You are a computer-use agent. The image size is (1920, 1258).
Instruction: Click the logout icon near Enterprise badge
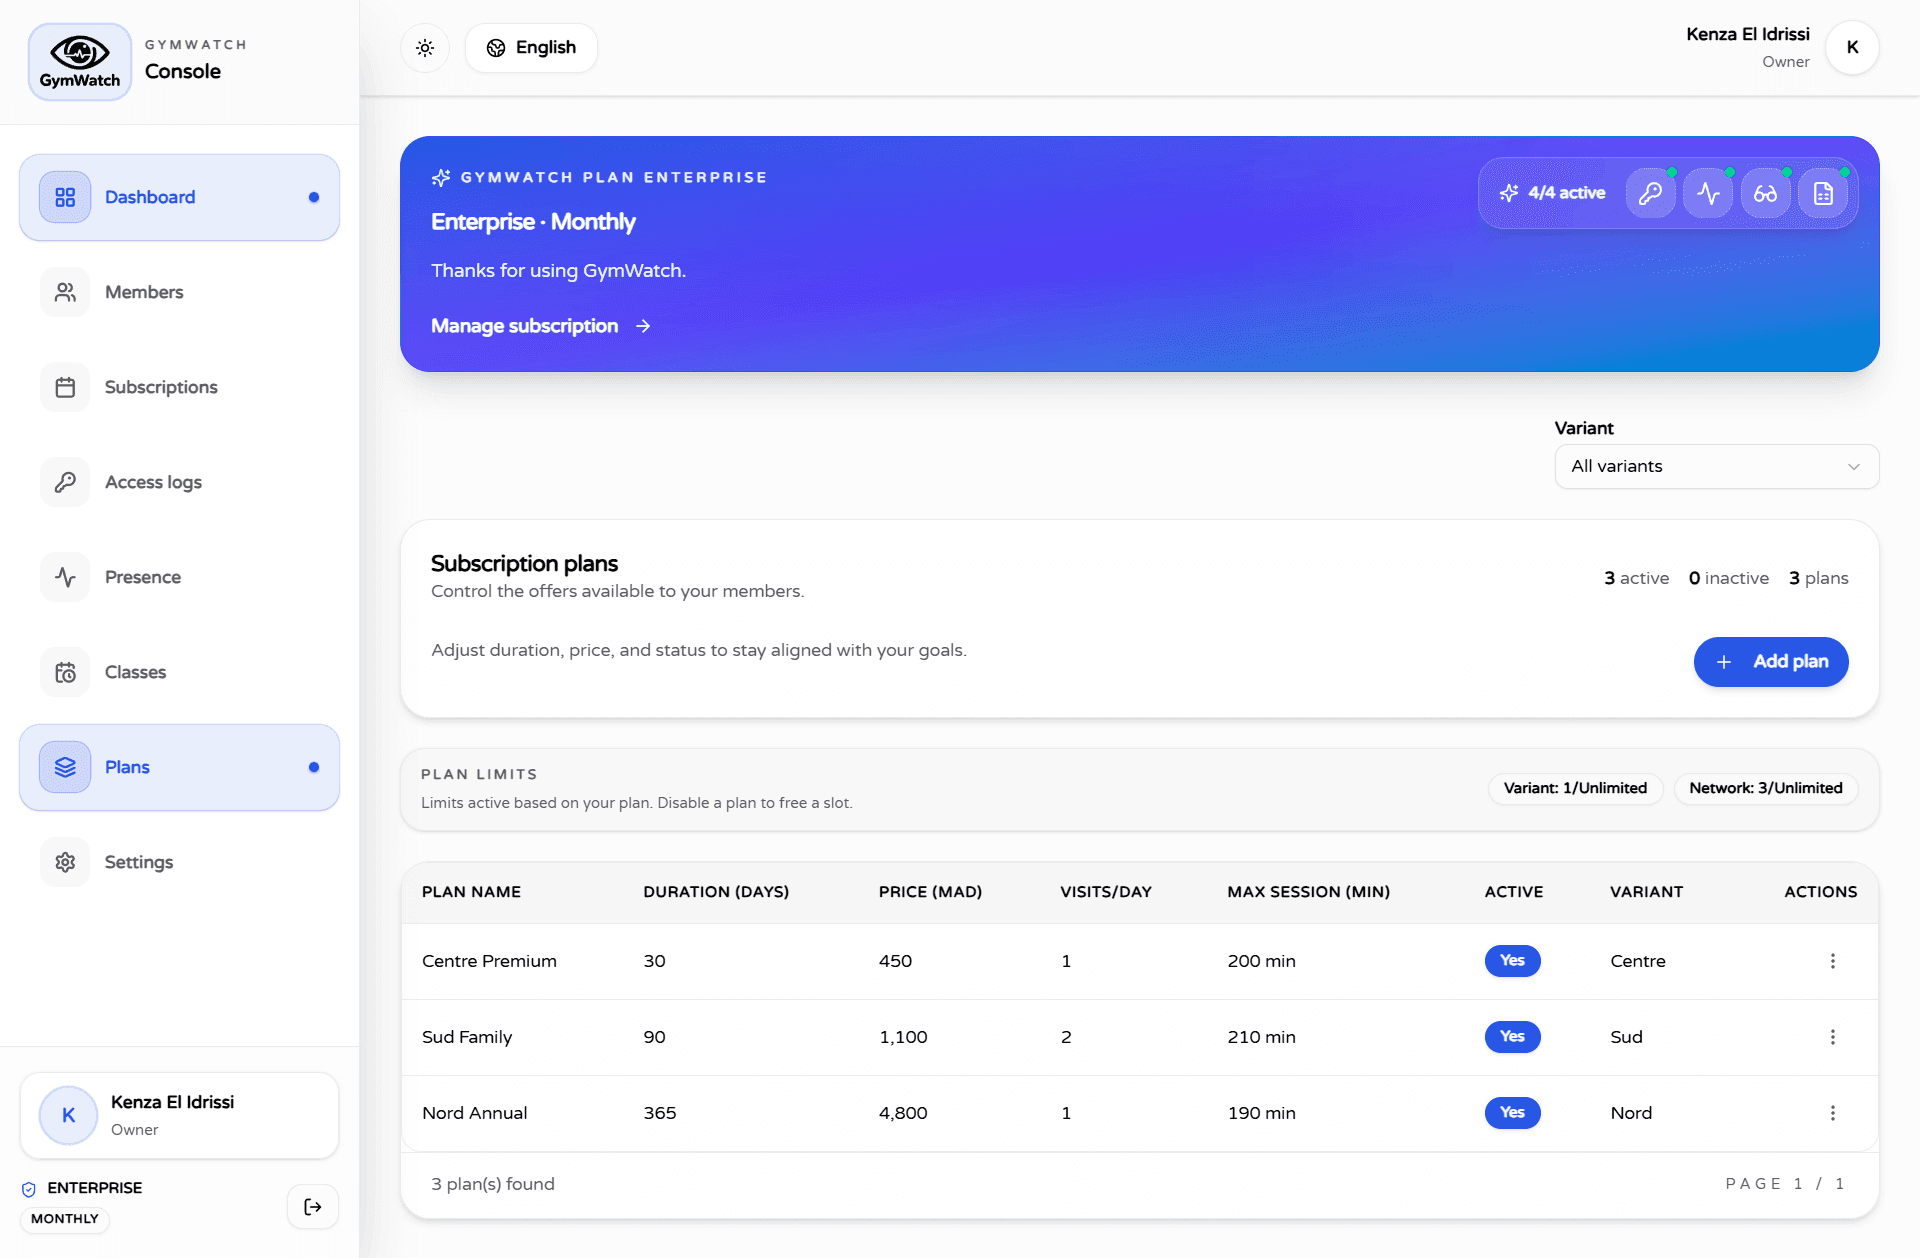click(312, 1207)
